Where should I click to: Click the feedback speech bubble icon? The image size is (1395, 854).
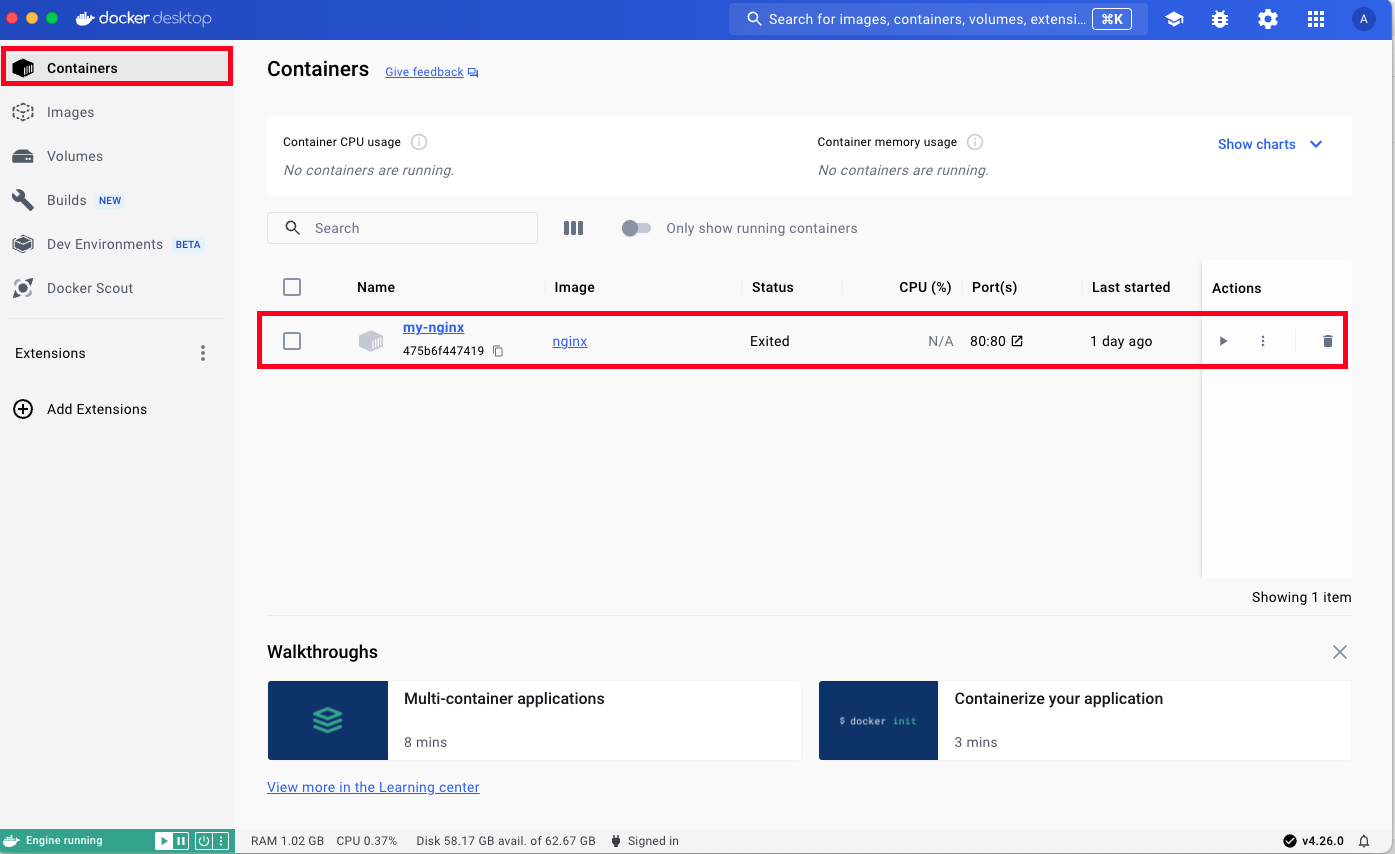473,72
